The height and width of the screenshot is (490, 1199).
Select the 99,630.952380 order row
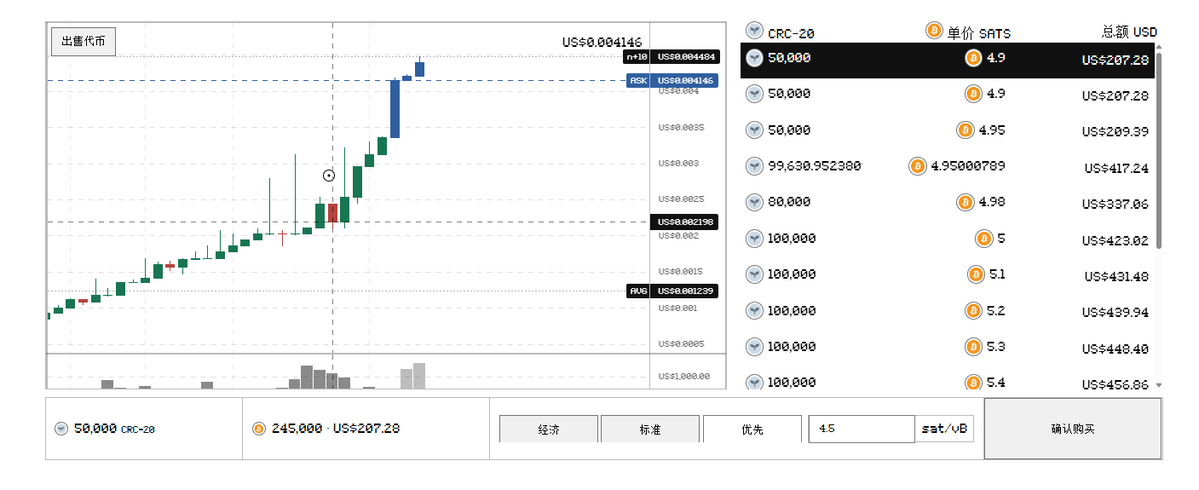pyautogui.click(x=947, y=166)
